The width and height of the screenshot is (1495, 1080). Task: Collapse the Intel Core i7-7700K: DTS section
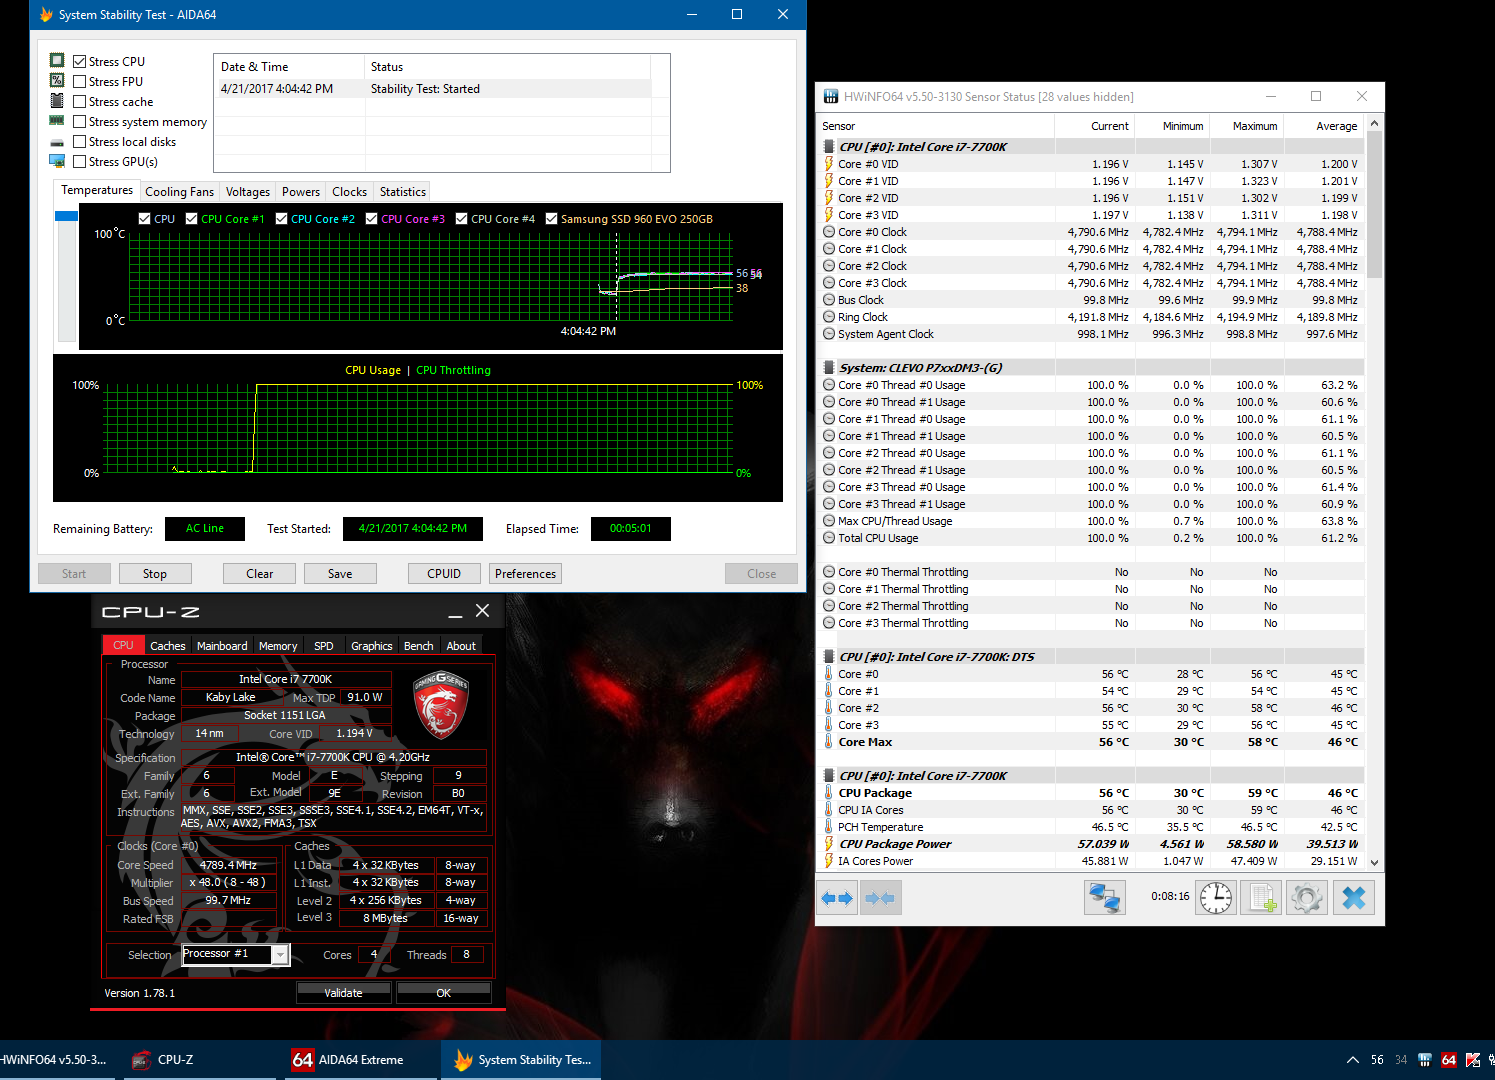[x=829, y=657]
